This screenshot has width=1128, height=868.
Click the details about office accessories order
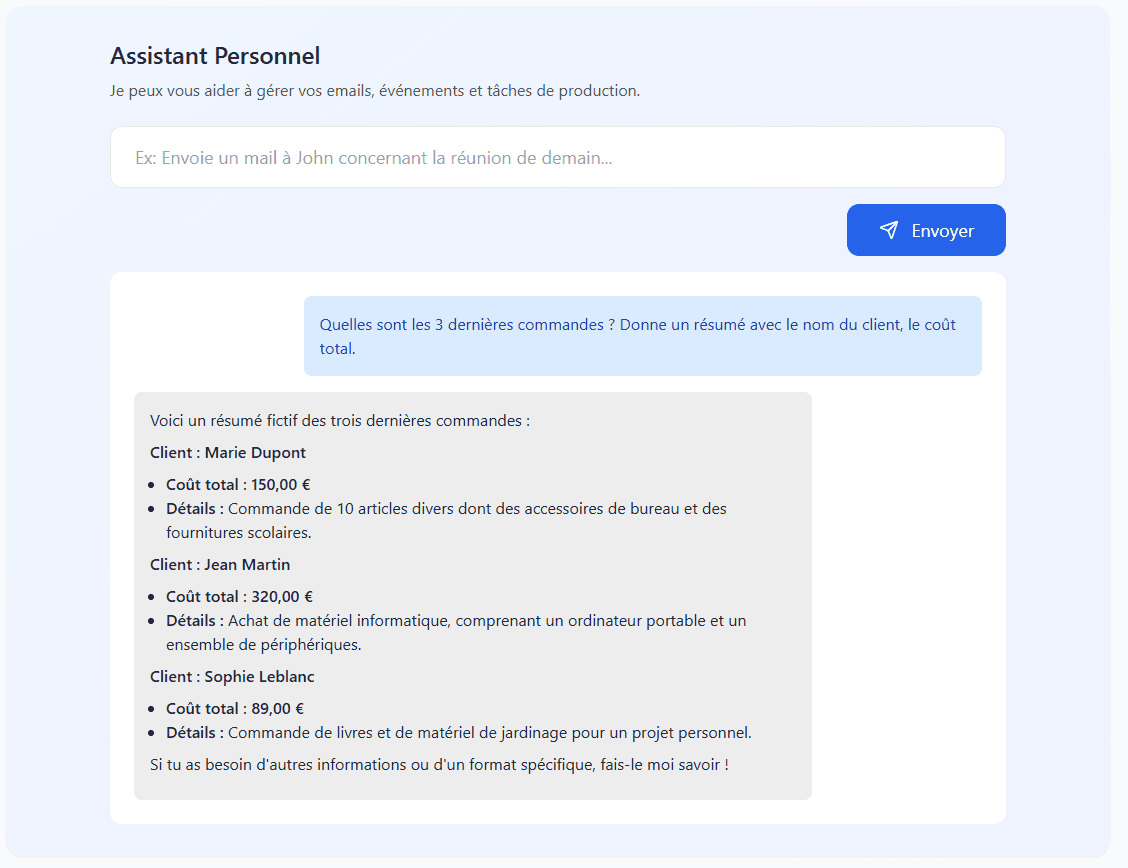[x=476, y=509]
